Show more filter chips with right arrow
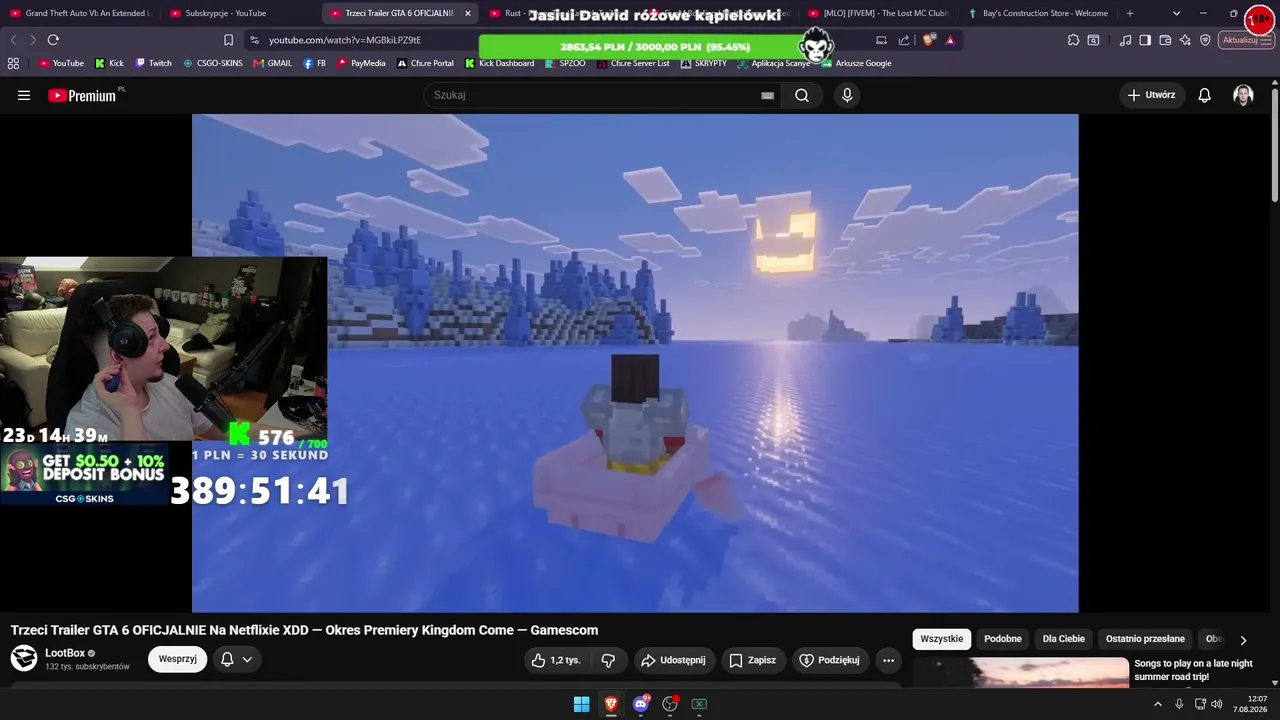Image resolution: width=1280 pixels, height=720 pixels. click(x=1243, y=640)
